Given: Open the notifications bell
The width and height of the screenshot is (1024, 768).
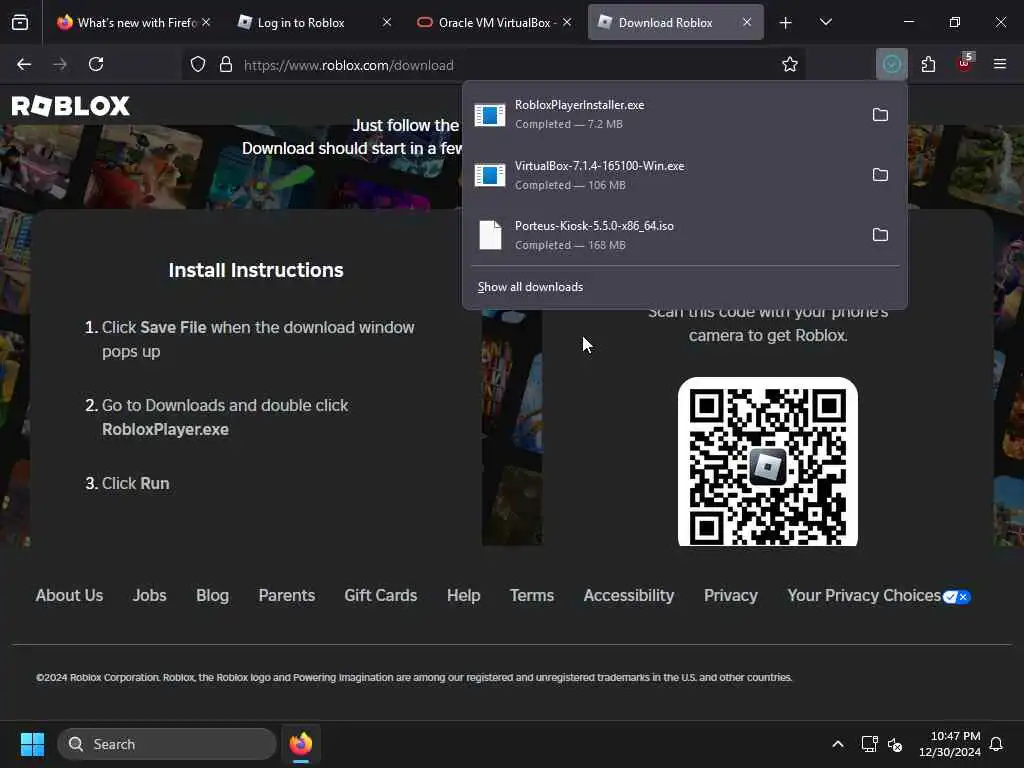Looking at the screenshot, I should [996, 744].
